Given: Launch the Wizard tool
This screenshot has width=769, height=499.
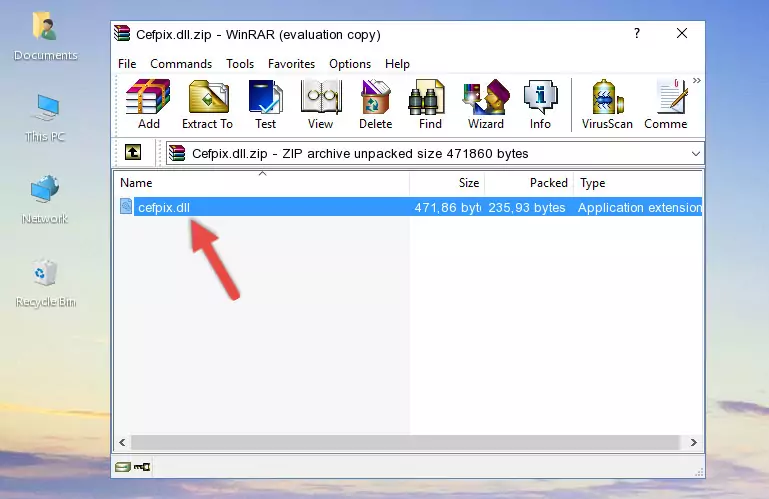Looking at the screenshot, I should 486,105.
